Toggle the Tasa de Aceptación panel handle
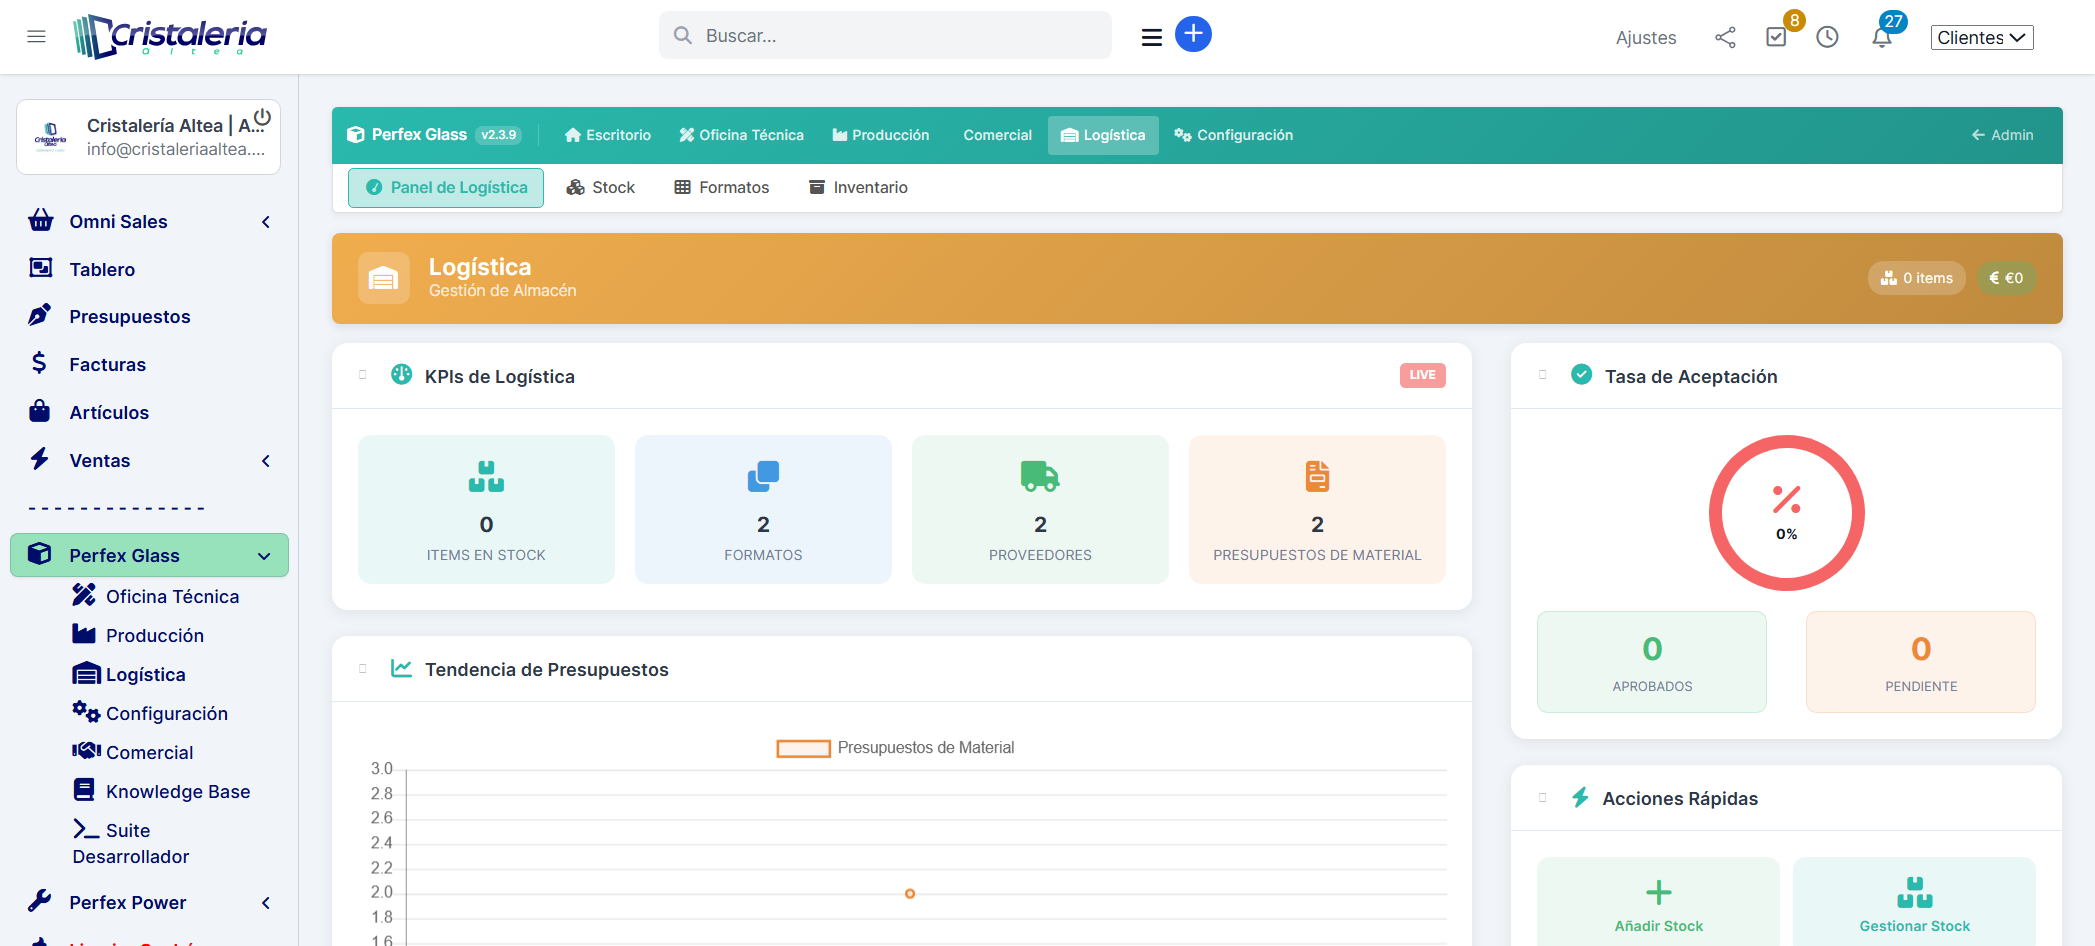 [x=1542, y=375]
